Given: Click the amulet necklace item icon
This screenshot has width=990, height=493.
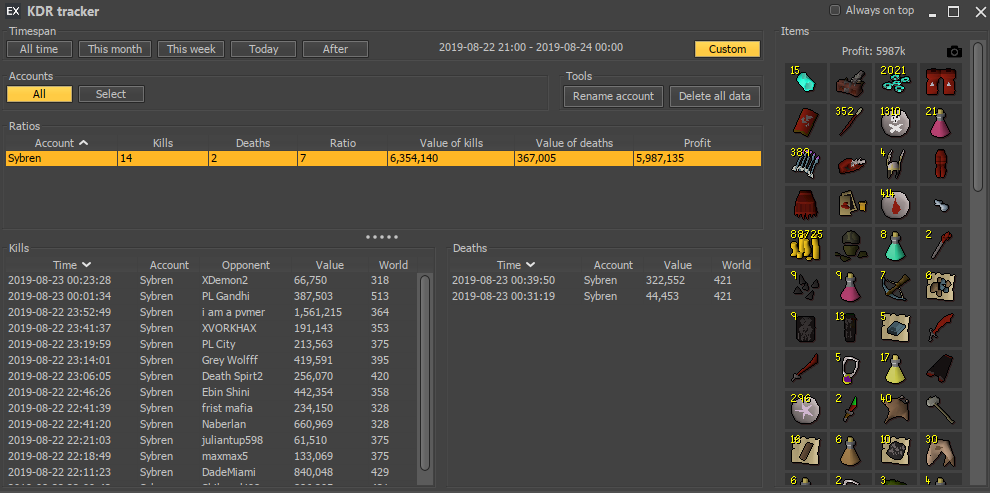Looking at the screenshot, I should point(851,367).
